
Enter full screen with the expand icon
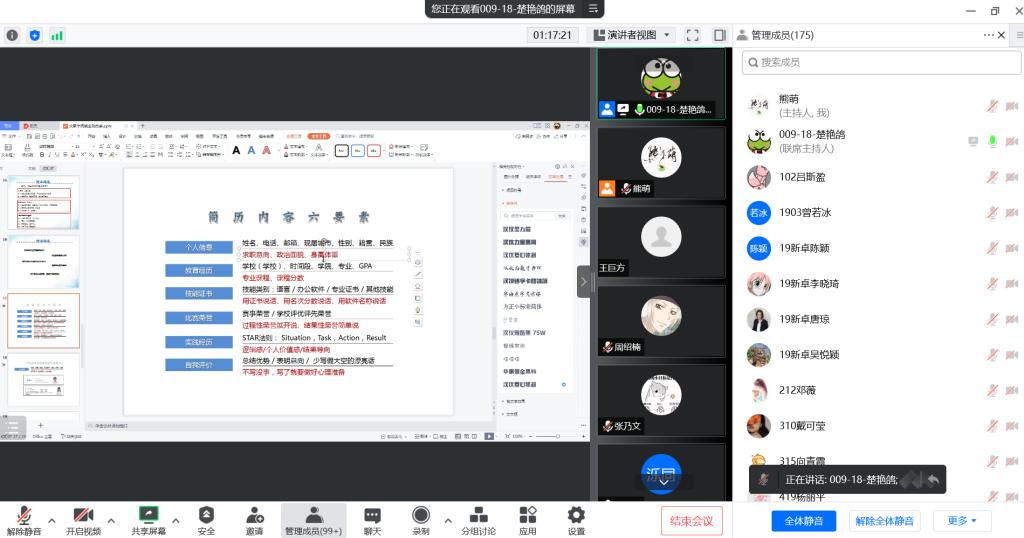(x=693, y=35)
